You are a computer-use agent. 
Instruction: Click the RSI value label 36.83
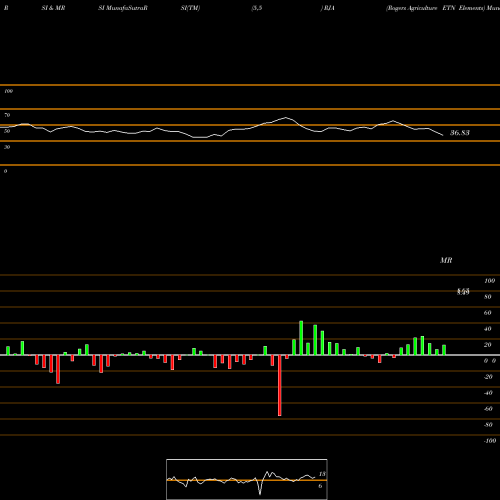460,133
